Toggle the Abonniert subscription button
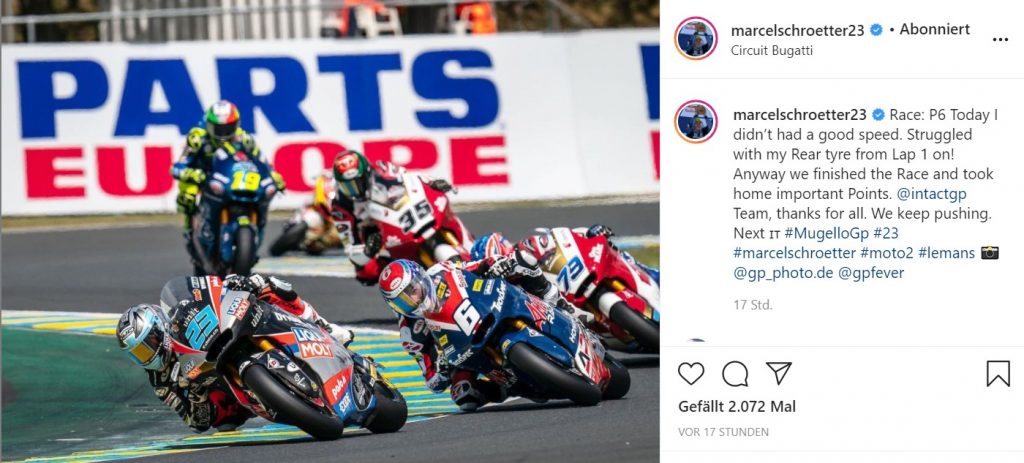 (x=935, y=29)
